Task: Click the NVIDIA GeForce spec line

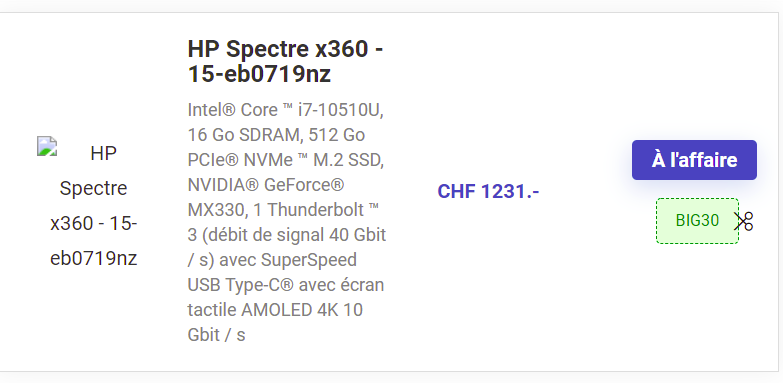Action: (x=266, y=185)
